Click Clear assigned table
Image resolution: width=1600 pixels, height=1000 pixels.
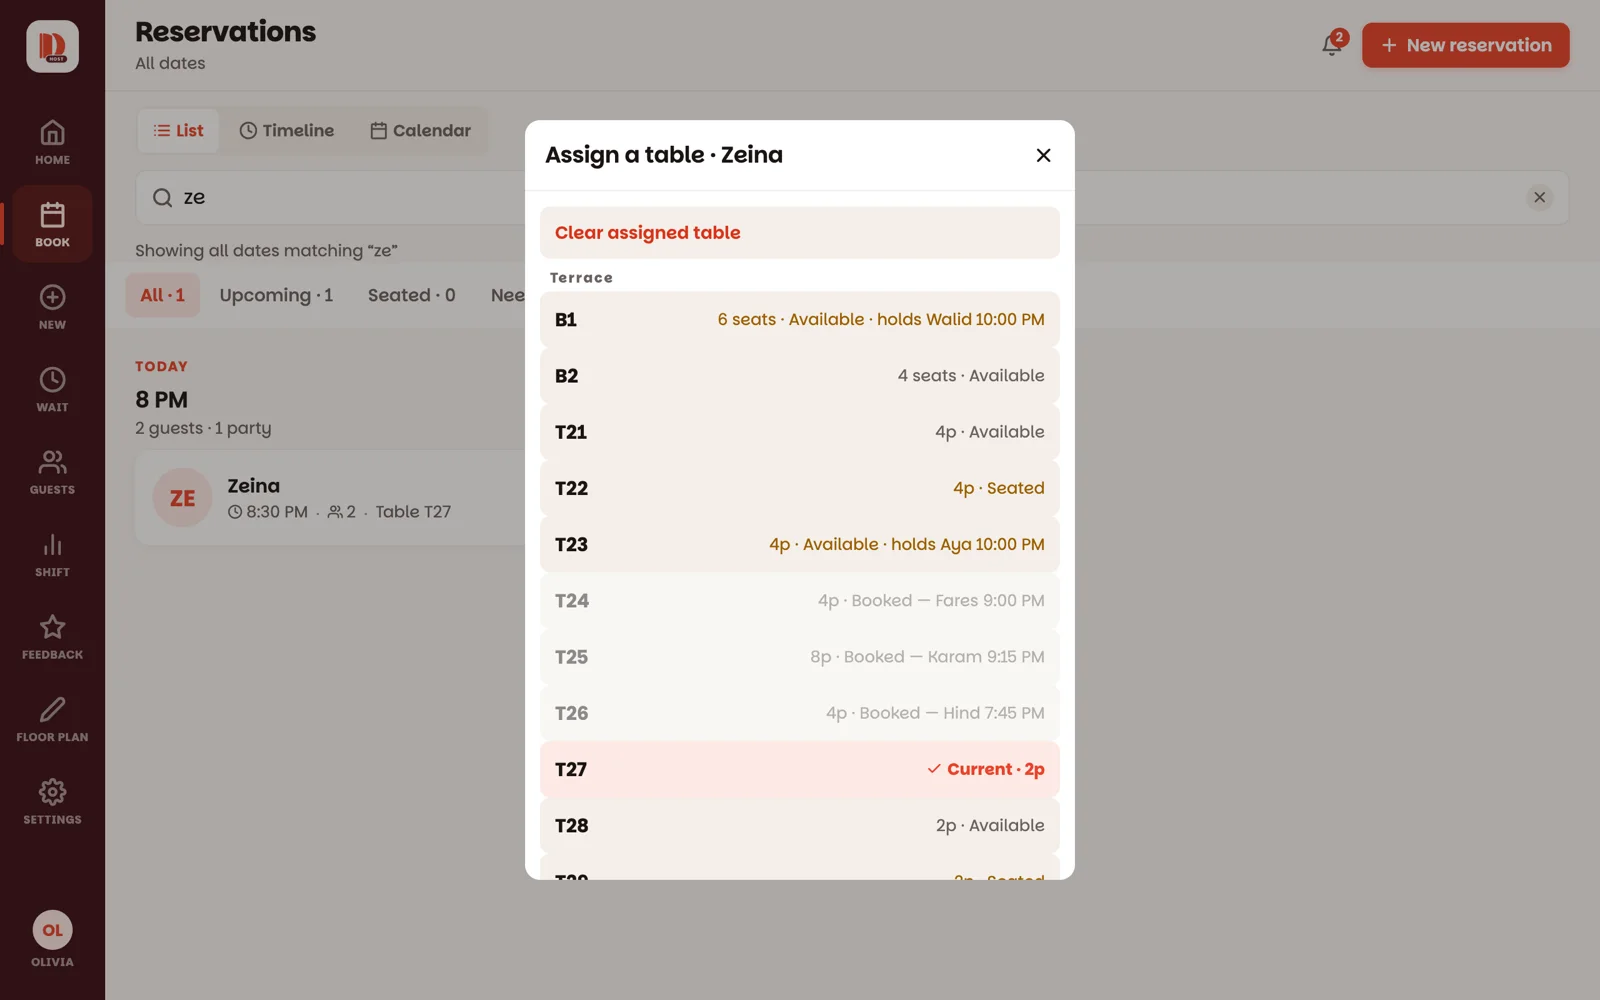799,233
